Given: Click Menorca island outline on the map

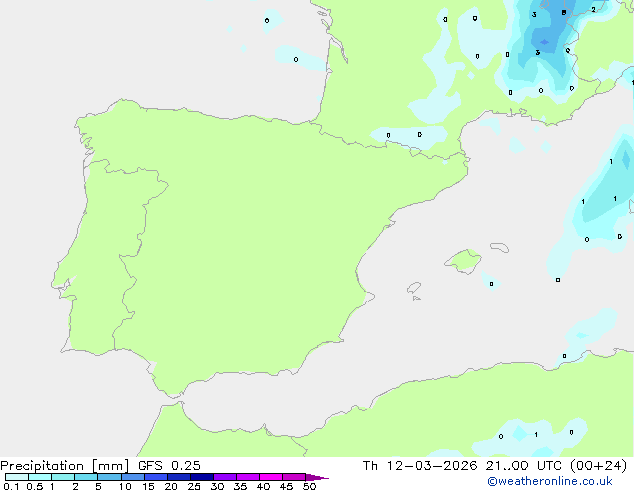Looking at the screenshot, I should (x=500, y=247).
